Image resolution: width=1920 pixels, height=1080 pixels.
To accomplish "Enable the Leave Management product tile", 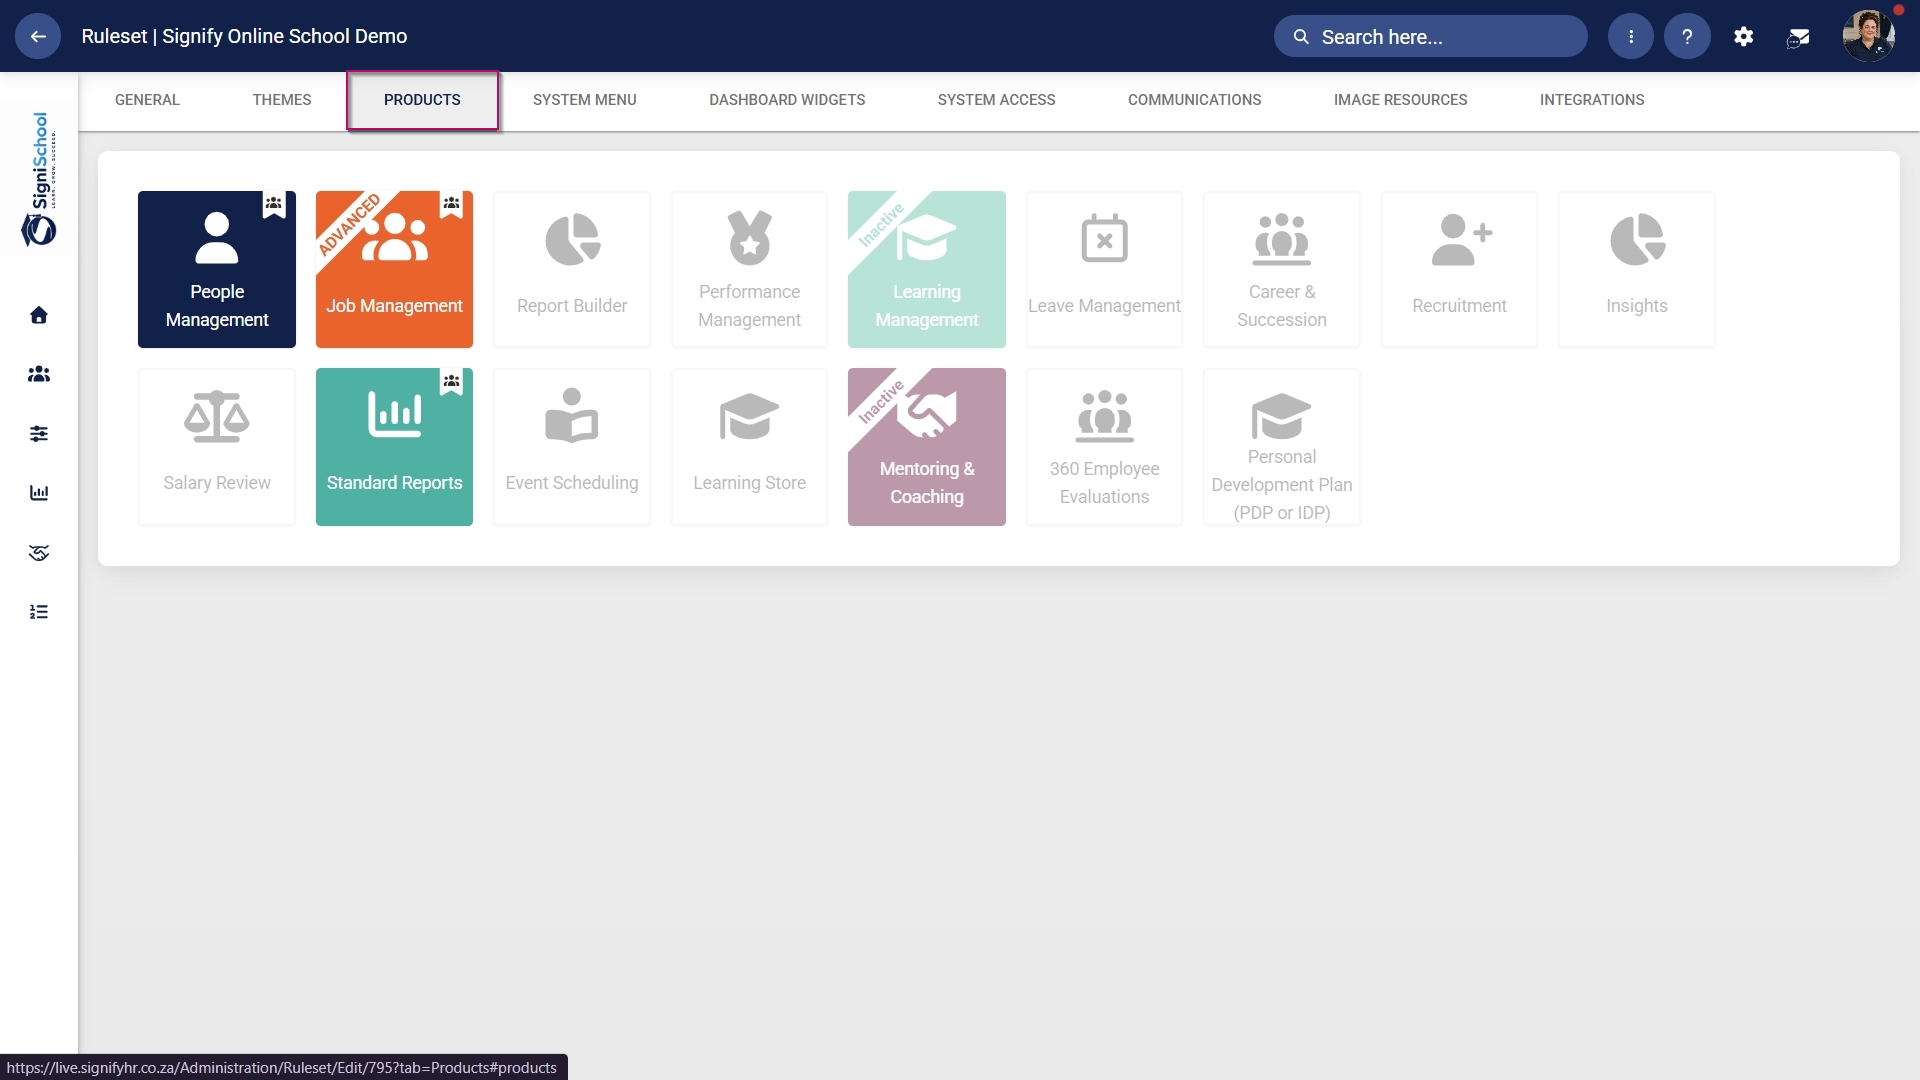I will [x=1104, y=269].
